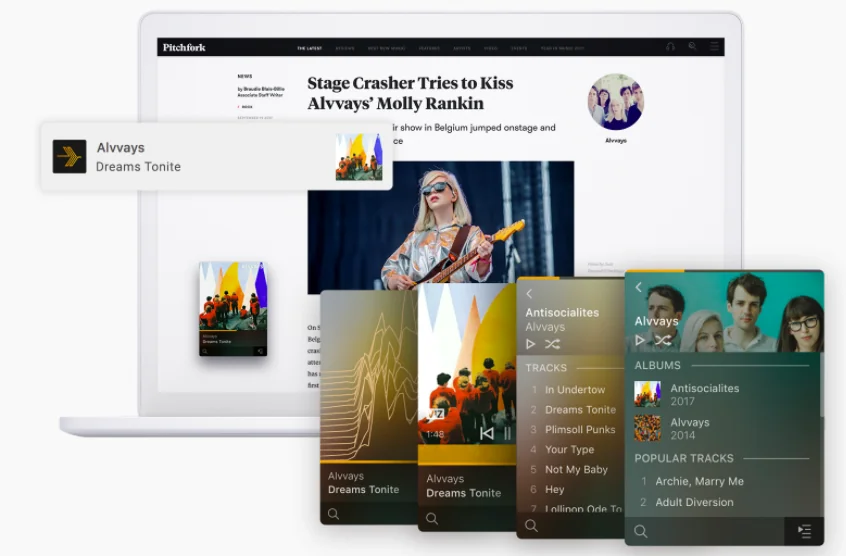The height and width of the screenshot is (556, 846).
Task: Shuffle the Alvvays artist tracks
Action: [663, 340]
